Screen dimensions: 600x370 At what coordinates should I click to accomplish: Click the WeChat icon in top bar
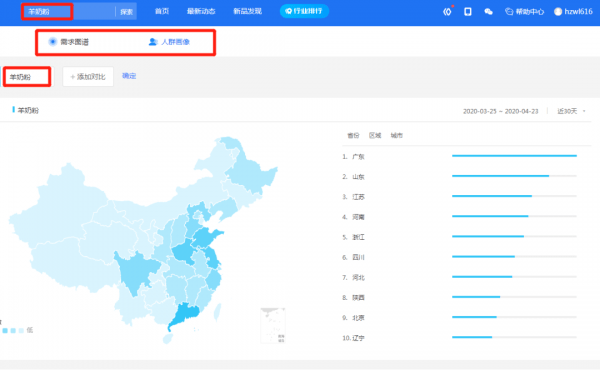coord(488,11)
